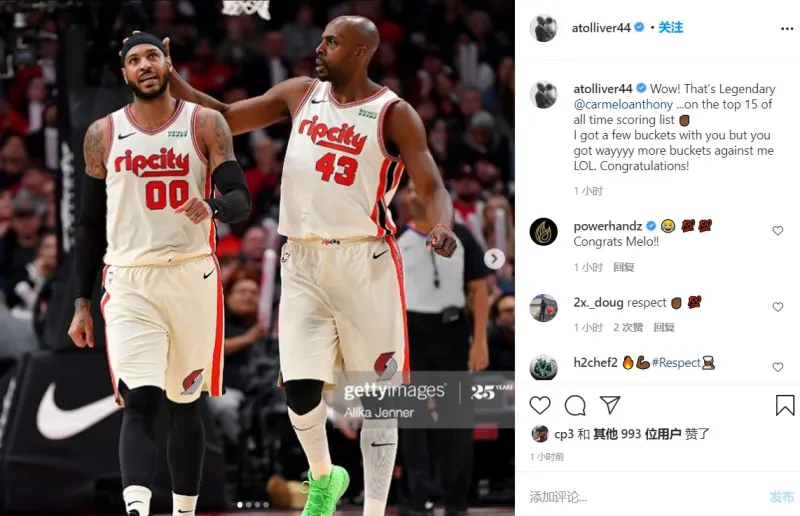Open the comment speech bubble icon
This screenshot has width=800, height=516.
575,405
